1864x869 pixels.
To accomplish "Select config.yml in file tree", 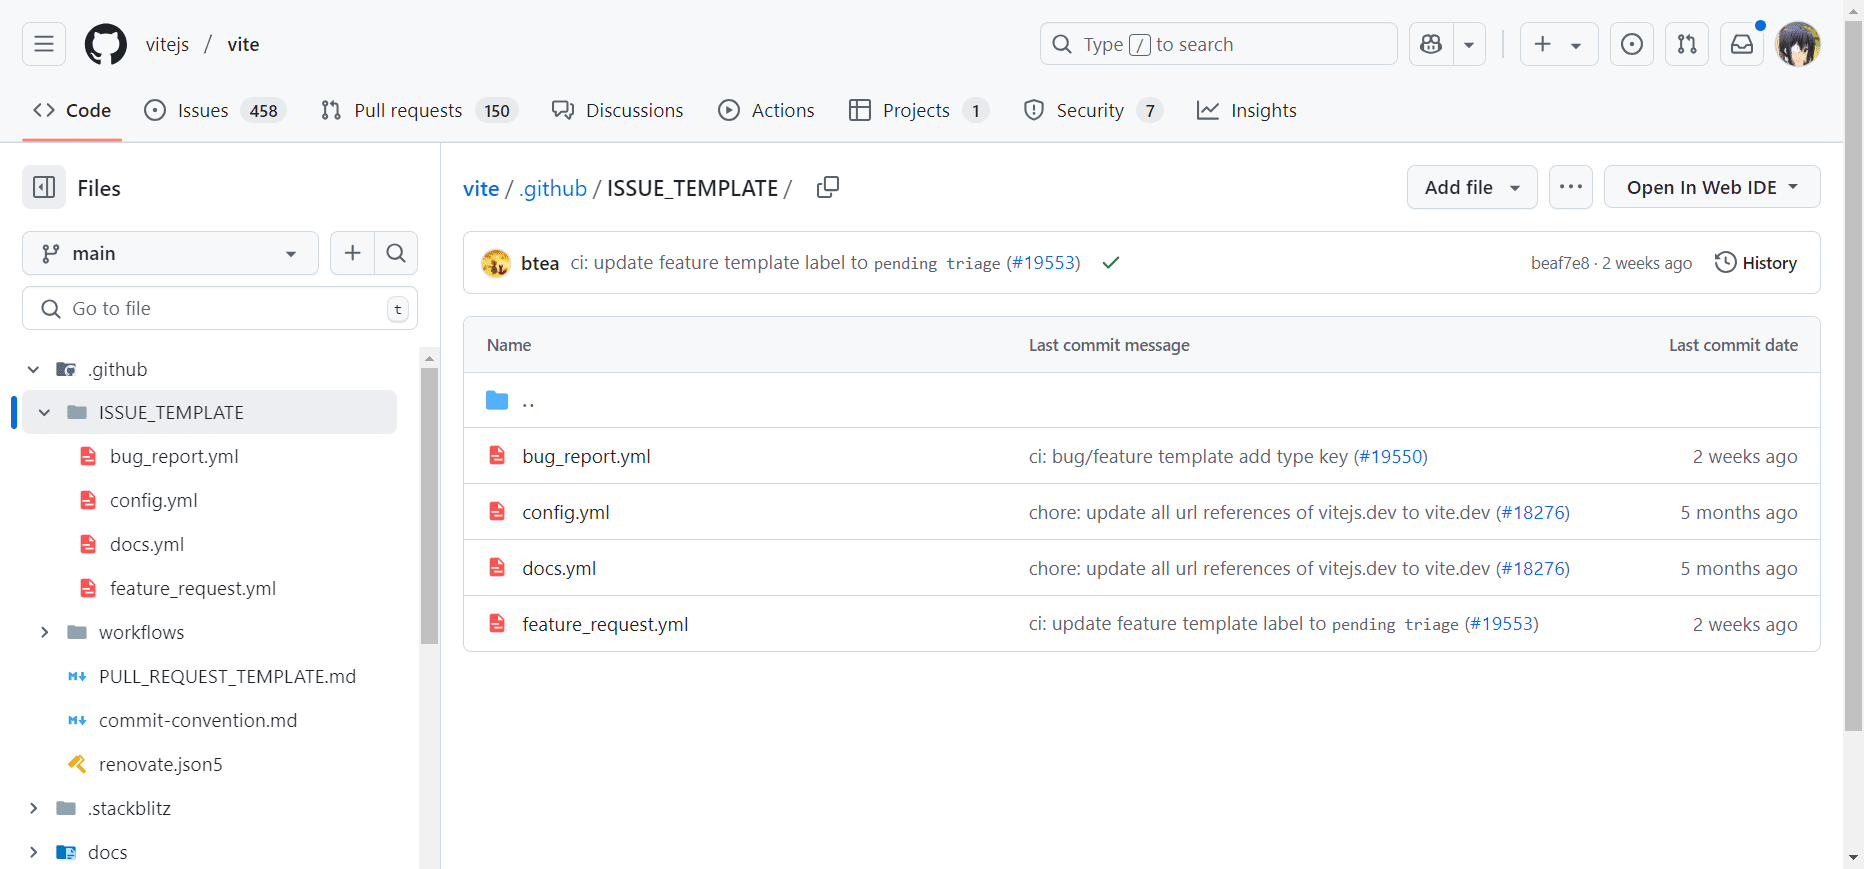I will [x=153, y=500].
